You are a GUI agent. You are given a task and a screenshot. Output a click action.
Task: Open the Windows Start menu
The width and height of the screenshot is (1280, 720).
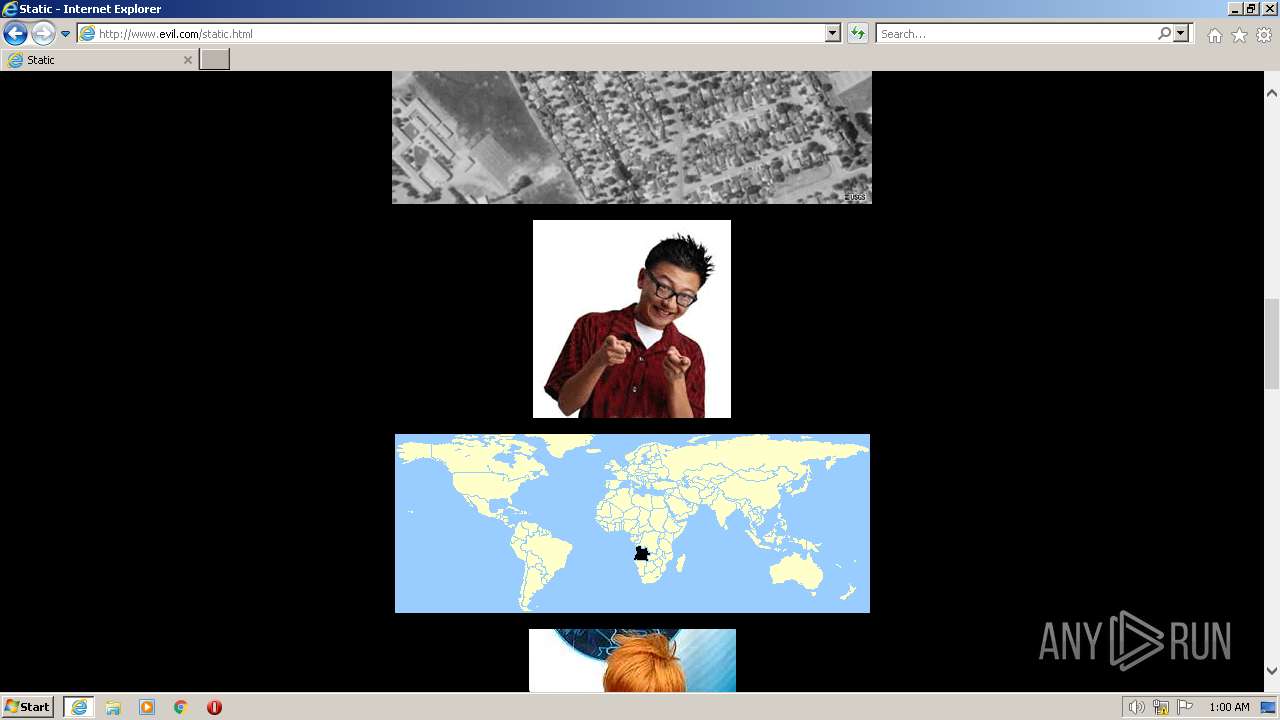coord(28,706)
